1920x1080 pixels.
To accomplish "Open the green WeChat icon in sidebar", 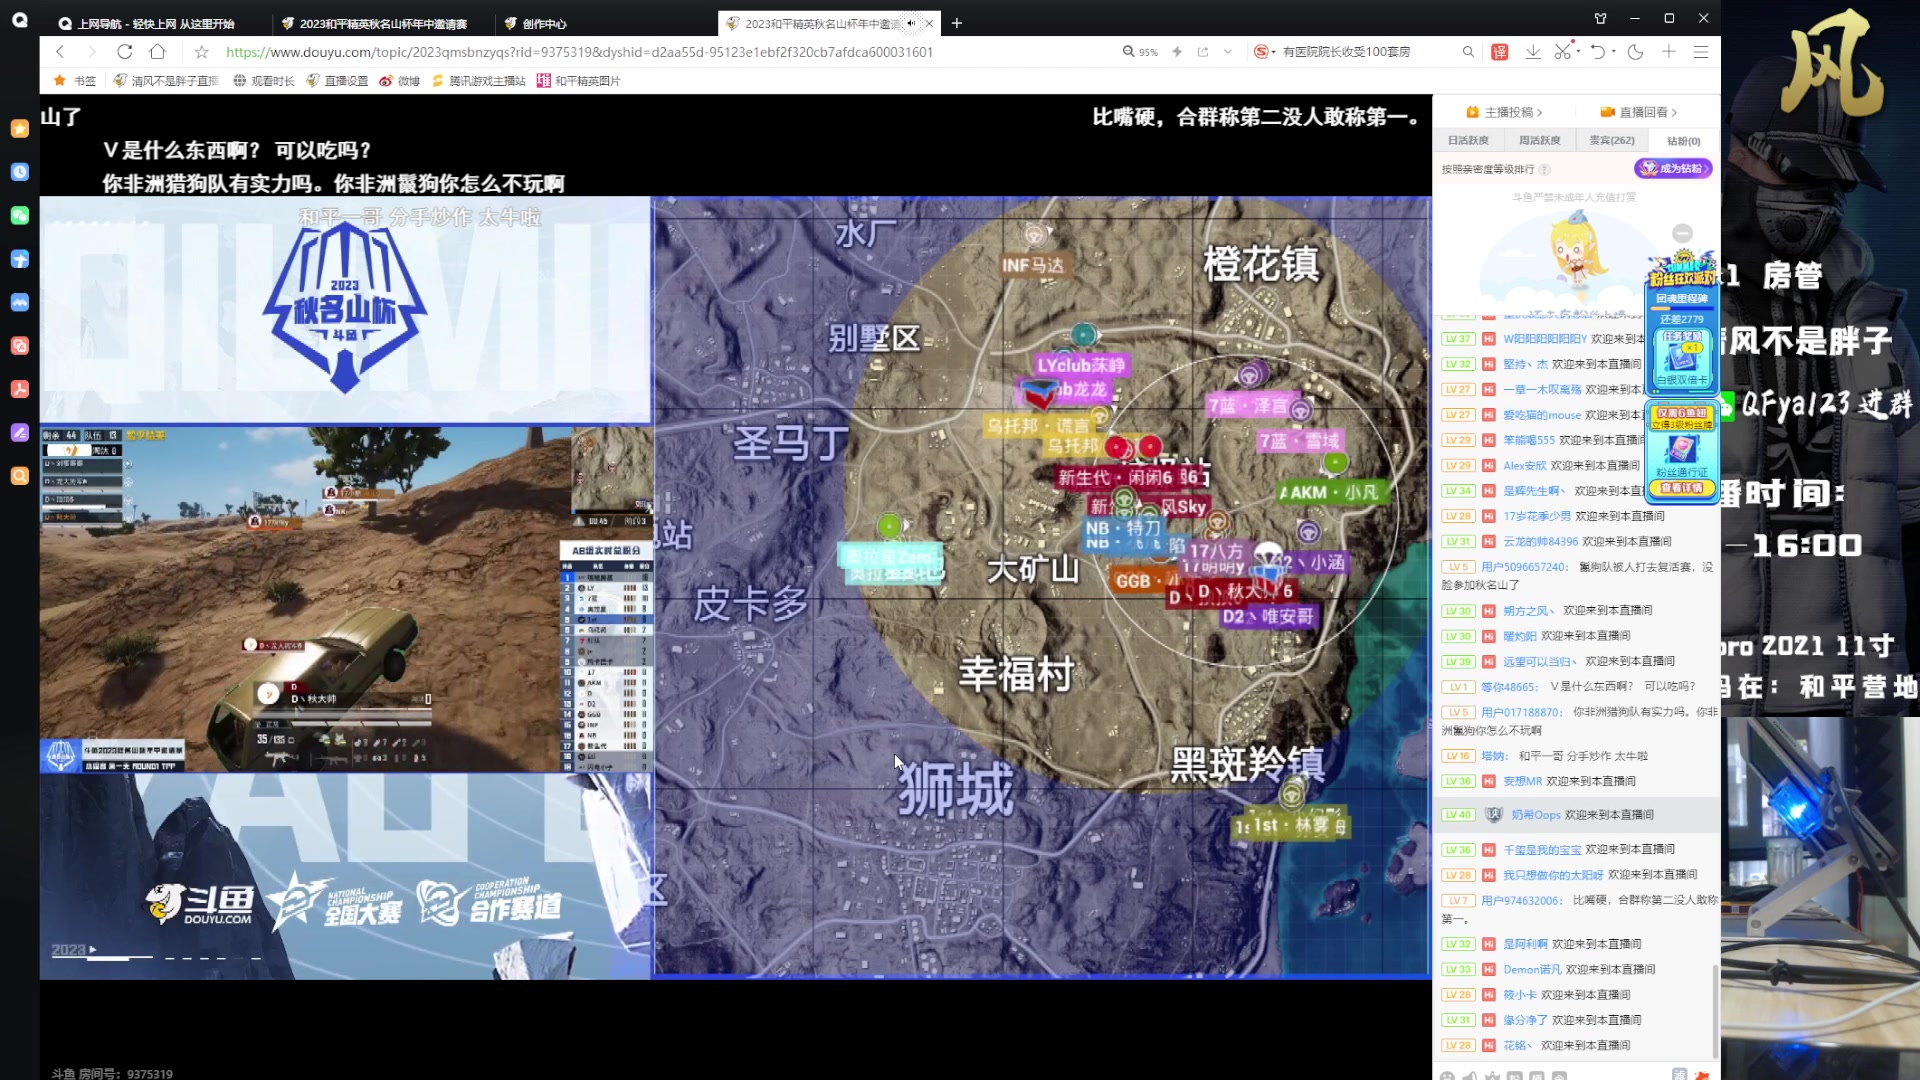I will click(x=20, y=215).
